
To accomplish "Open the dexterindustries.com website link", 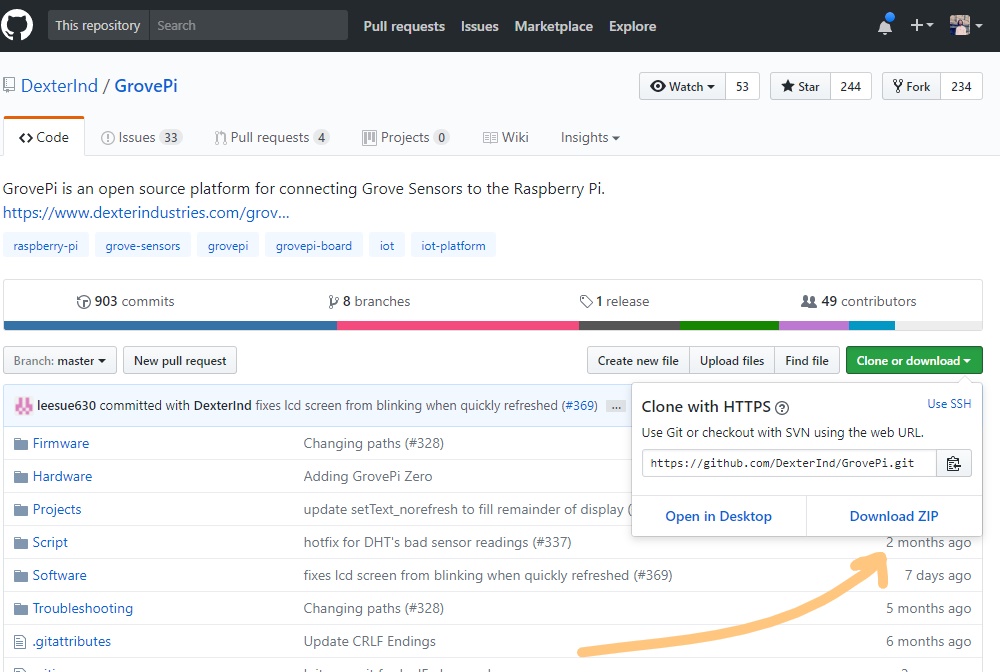I will (146, 212).
